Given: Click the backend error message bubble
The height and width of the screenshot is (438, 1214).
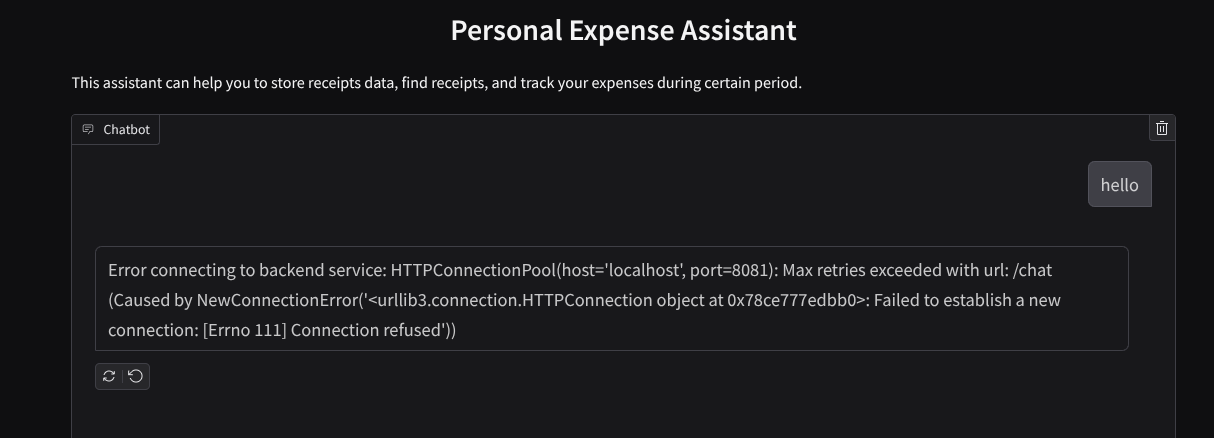Looking at the screenshot, I should pos(611,298).
